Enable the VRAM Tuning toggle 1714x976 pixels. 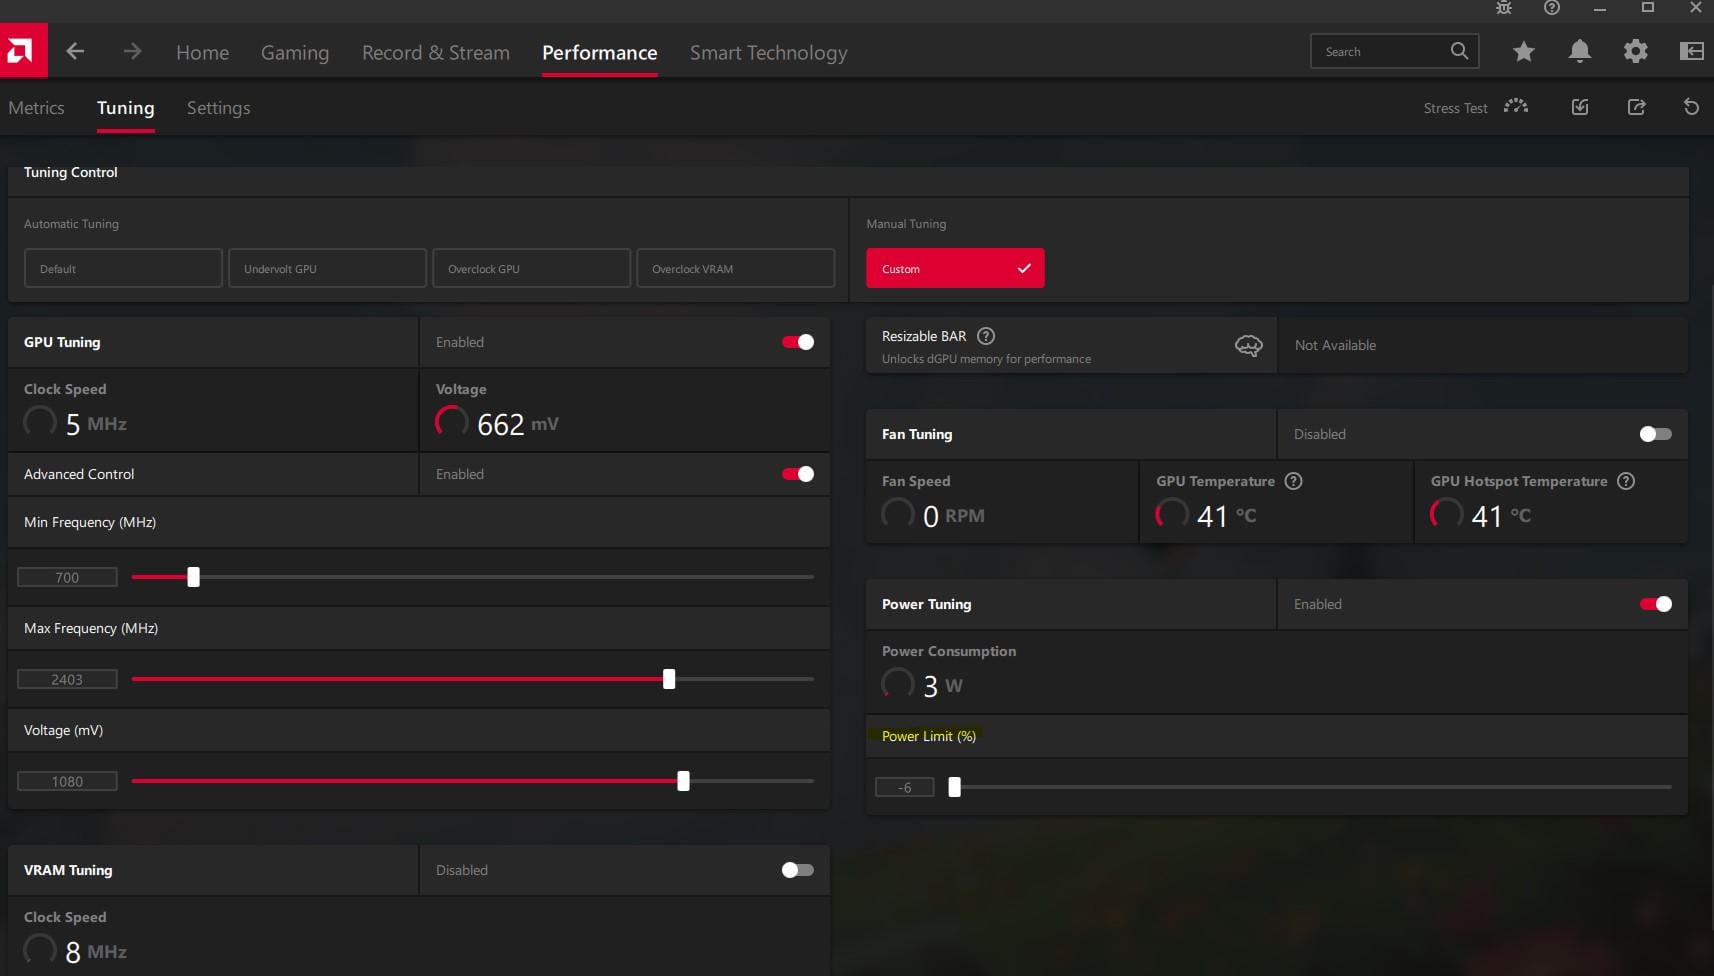(798, 870)
